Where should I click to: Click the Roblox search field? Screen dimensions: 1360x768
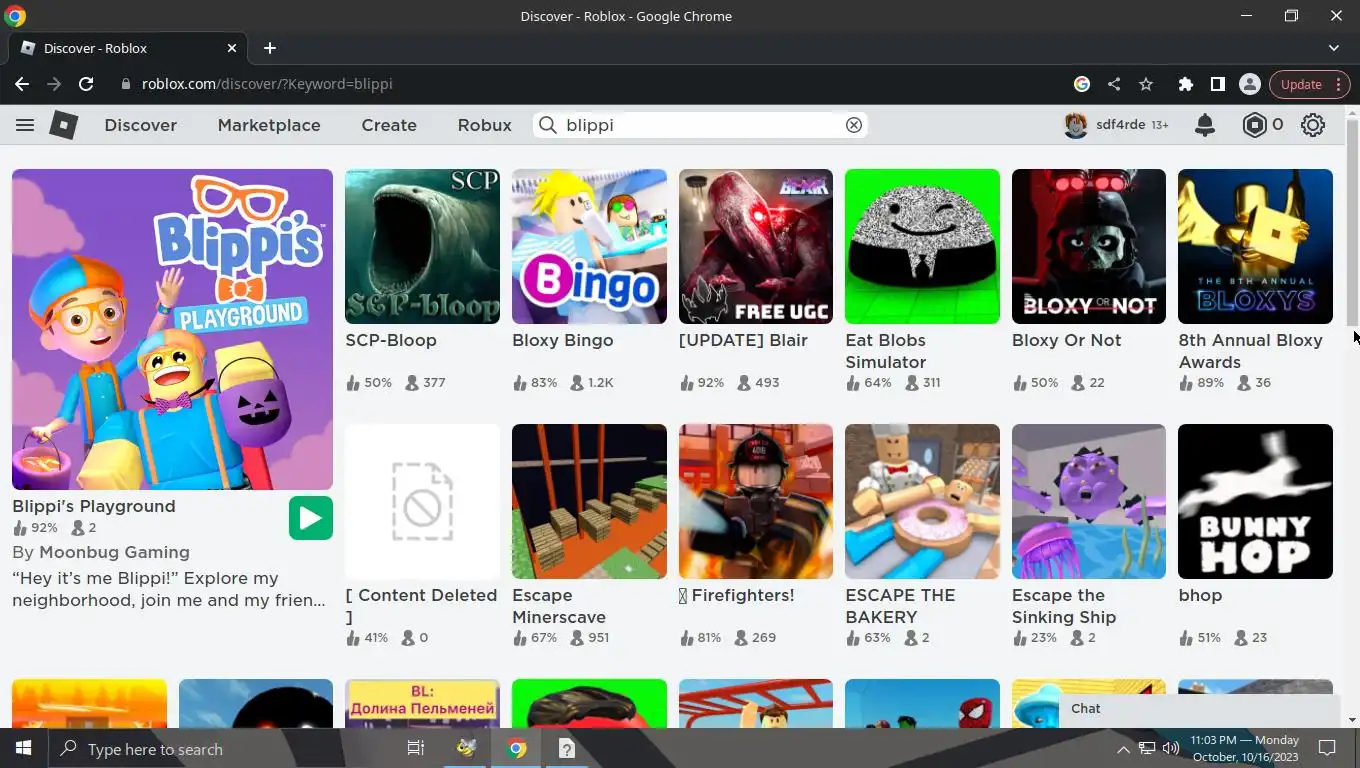700,125
